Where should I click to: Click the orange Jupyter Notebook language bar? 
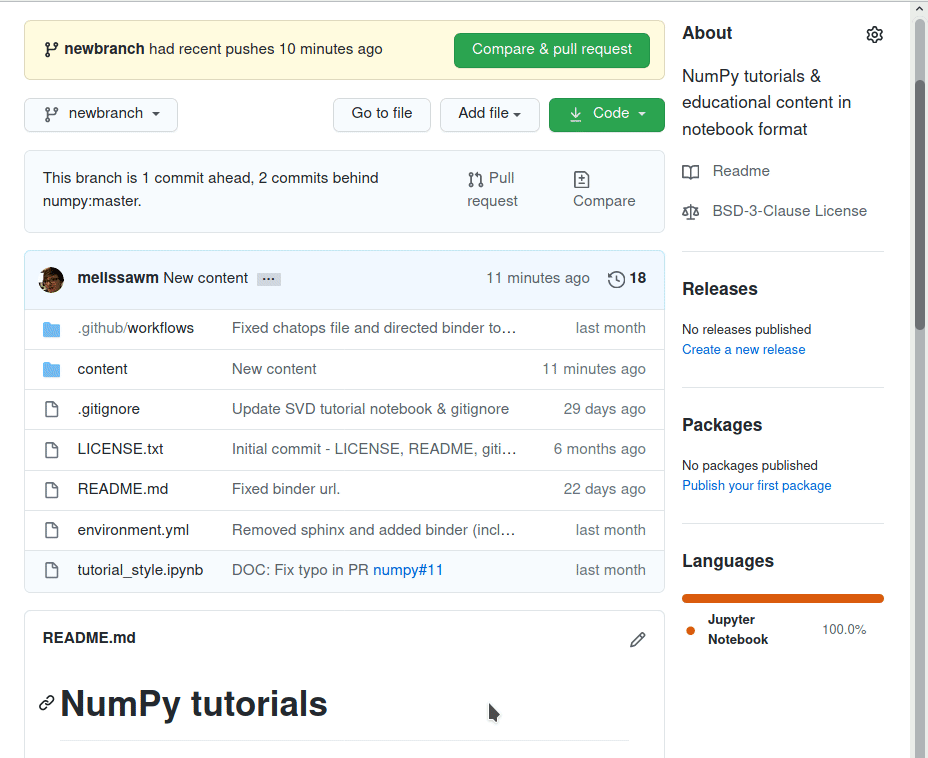(x=782, y=598)
